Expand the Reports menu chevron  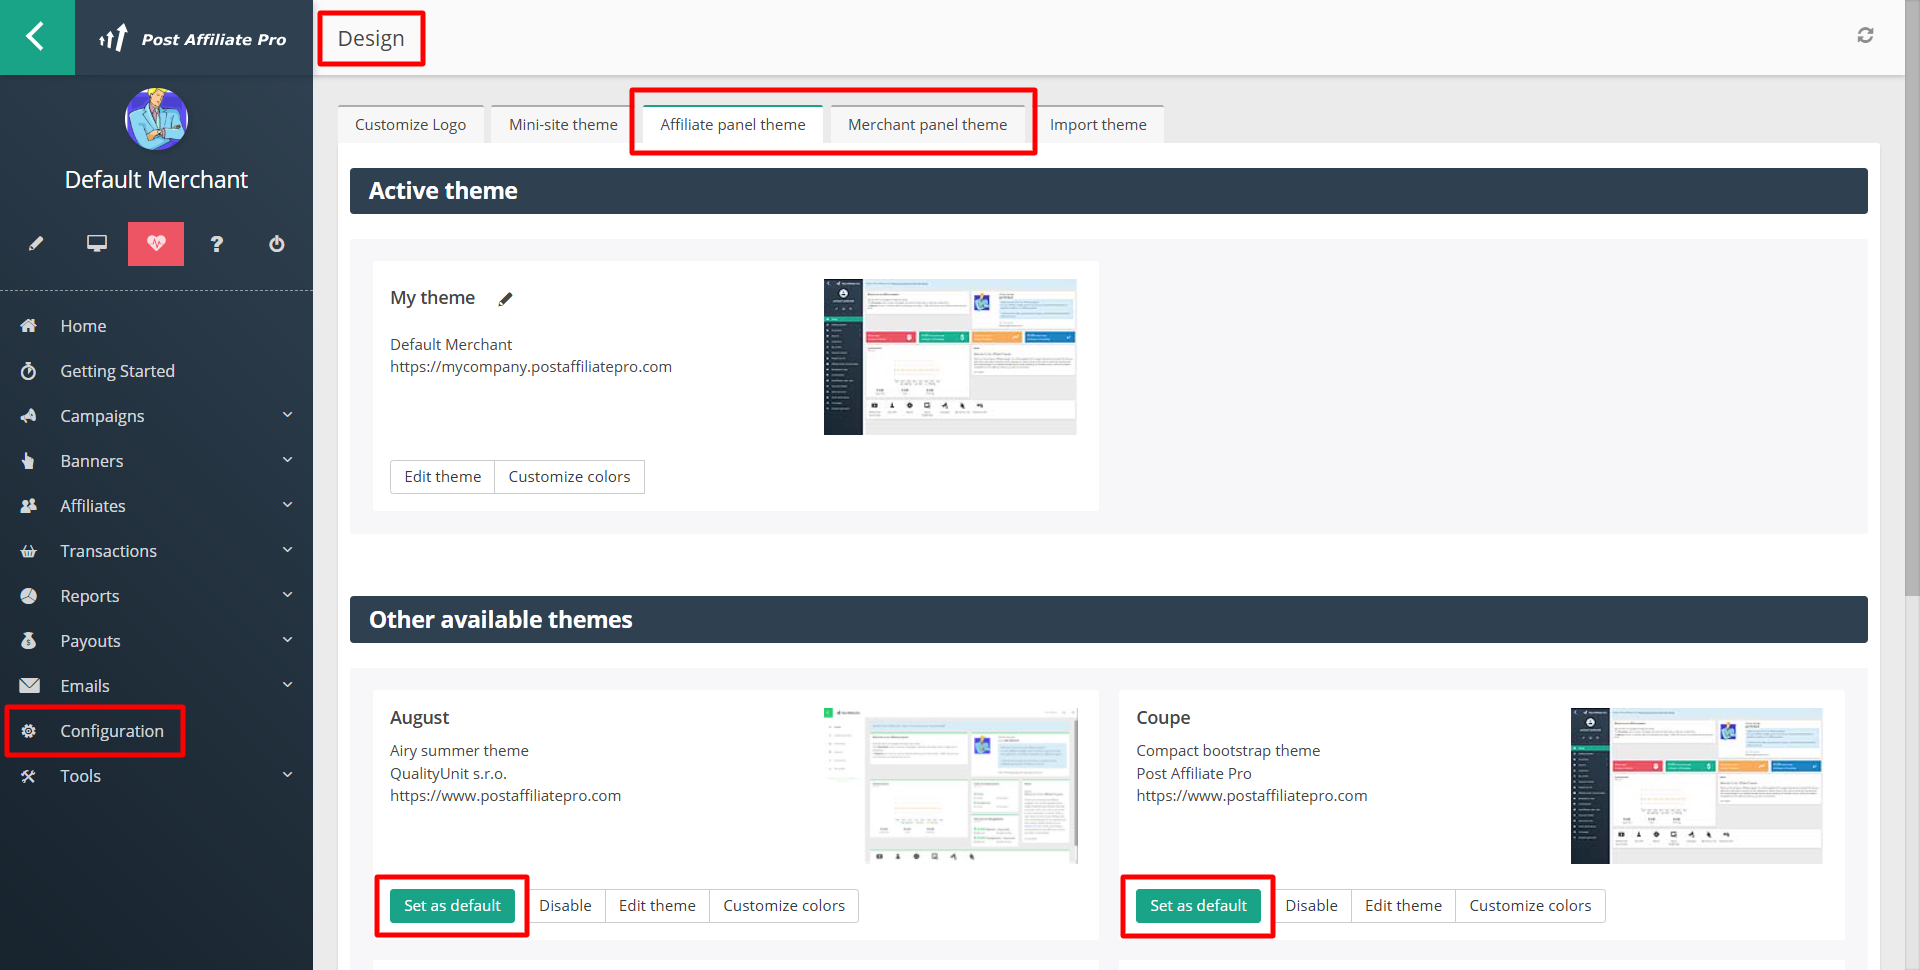point(287,595)
